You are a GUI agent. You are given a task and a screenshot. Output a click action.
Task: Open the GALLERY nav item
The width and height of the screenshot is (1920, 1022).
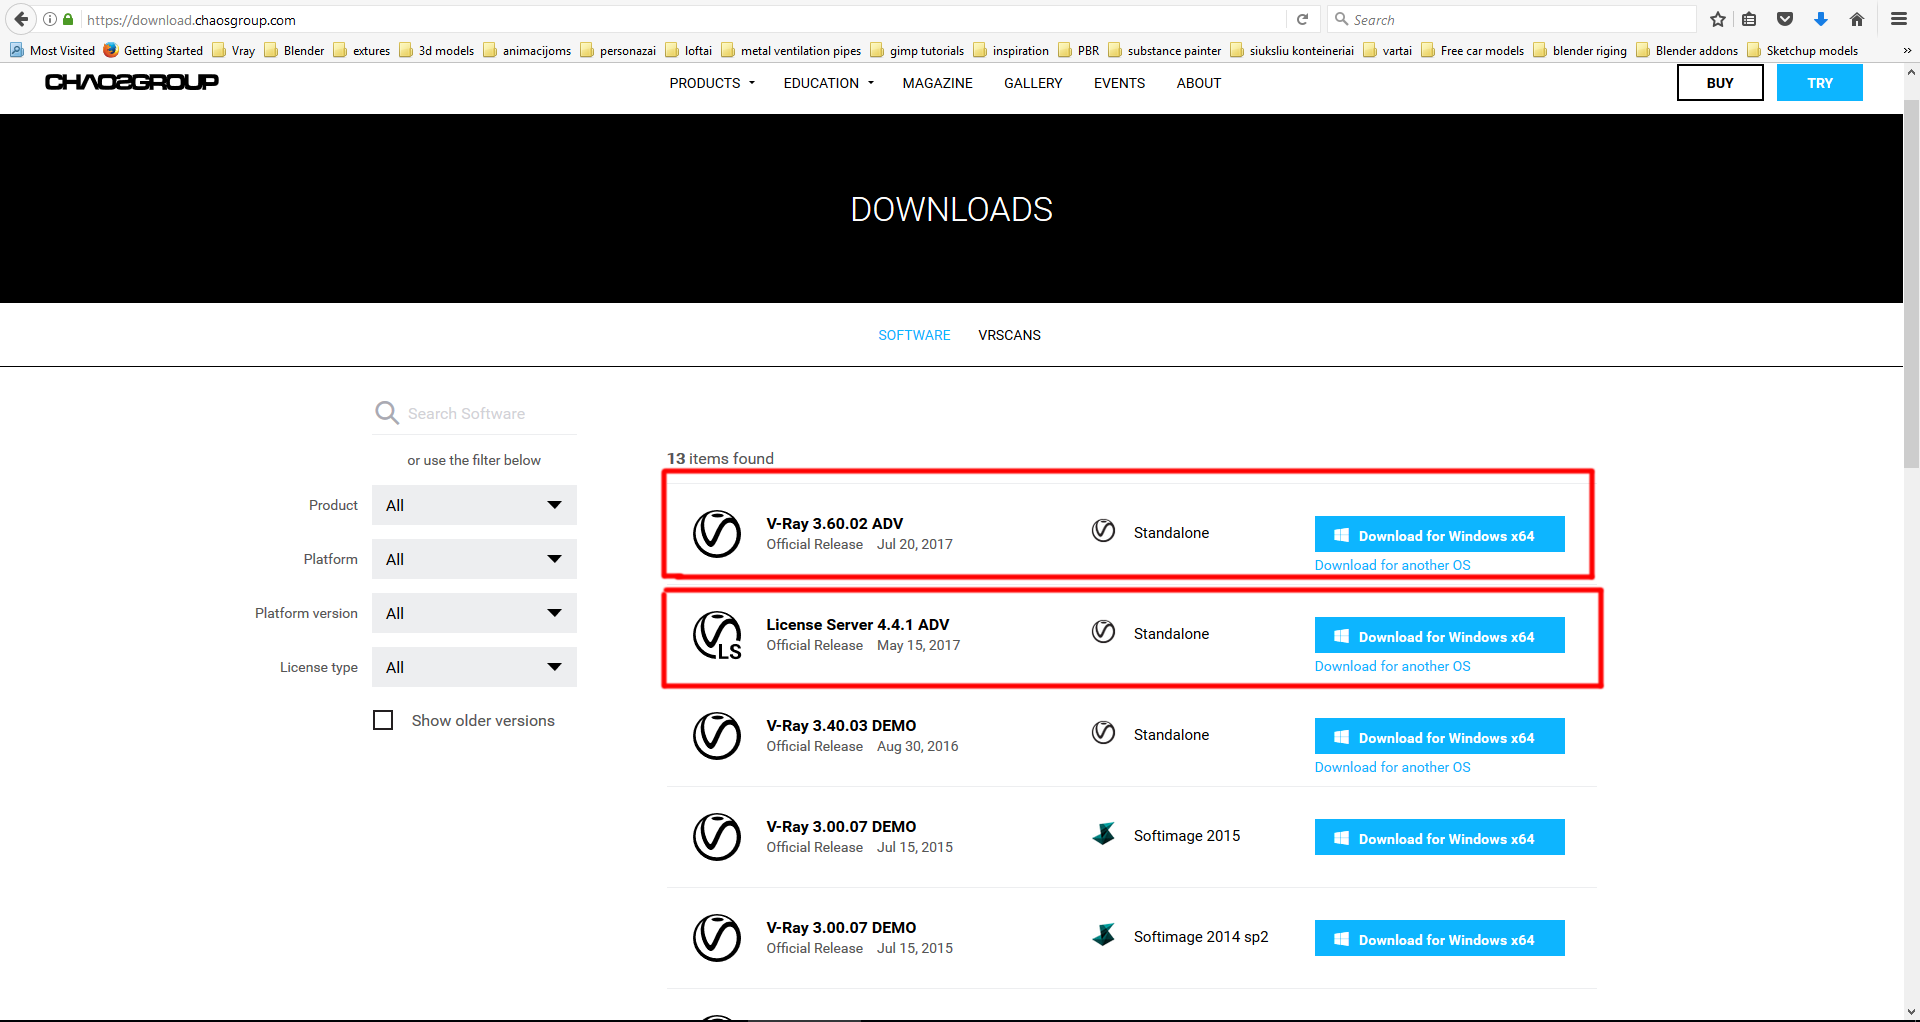[x=1033, y=83]
